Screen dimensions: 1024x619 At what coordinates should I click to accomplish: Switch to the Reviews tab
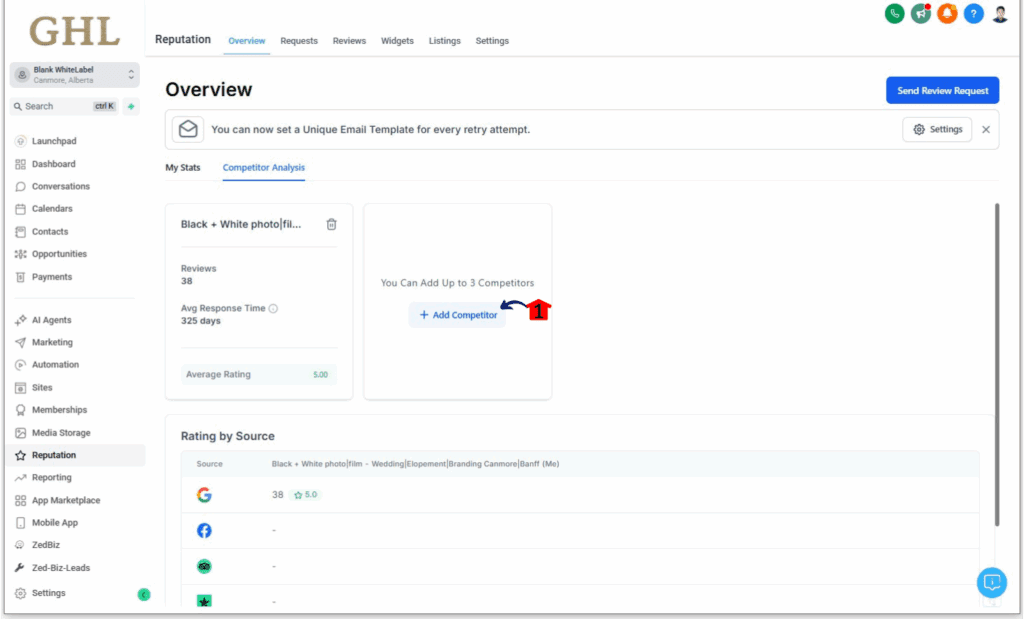click(349, 40)
